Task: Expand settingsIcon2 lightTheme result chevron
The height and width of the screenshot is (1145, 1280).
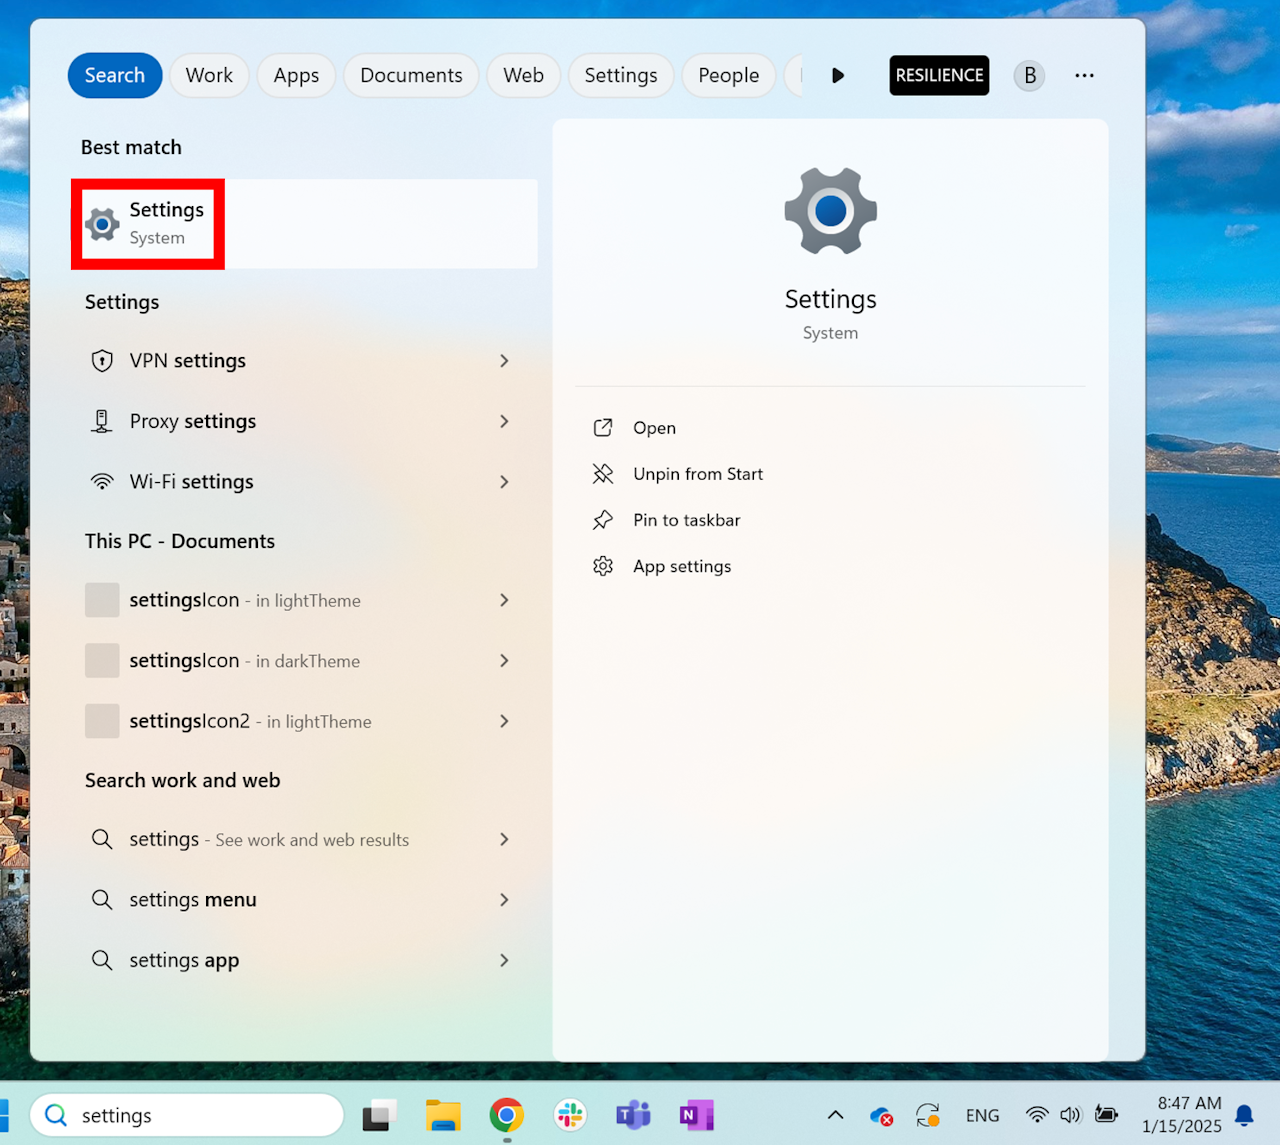Action: pos(504,721)
